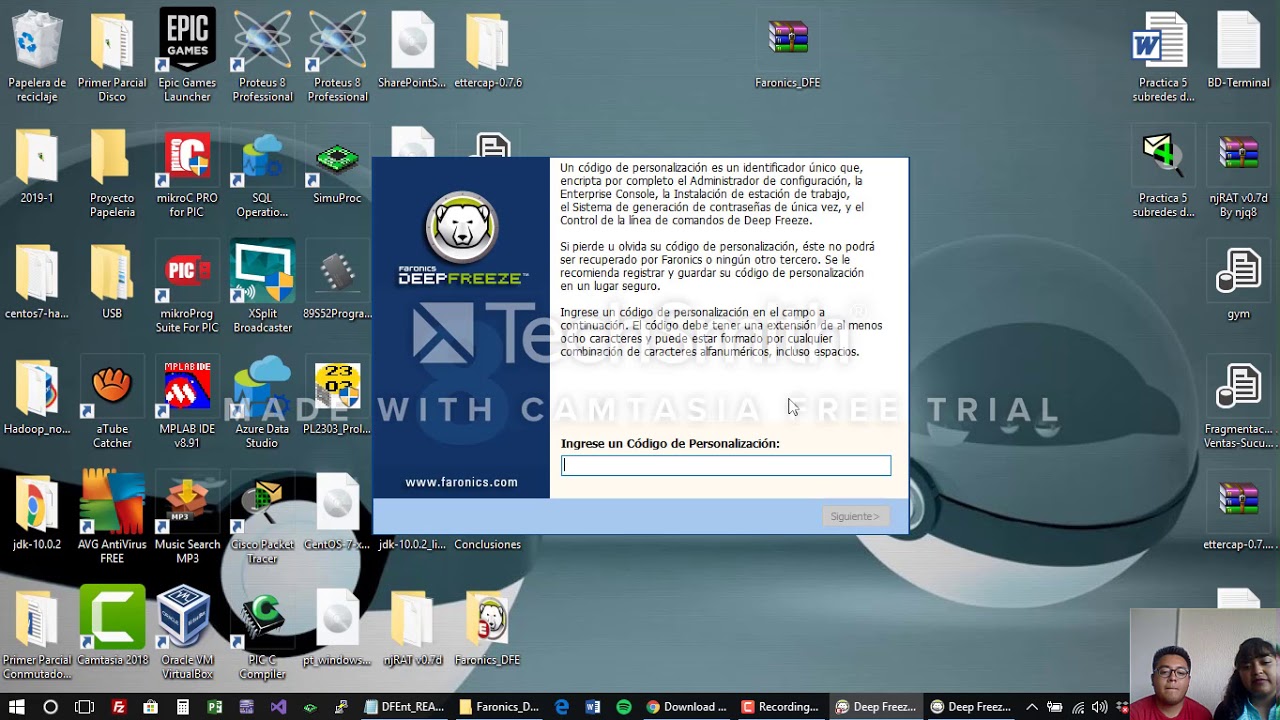Image resolution: width=1280 pixels, height=720 pixels.
Task: Select the SharePointS... file icon on the desktop
Action: pos(412,50)
